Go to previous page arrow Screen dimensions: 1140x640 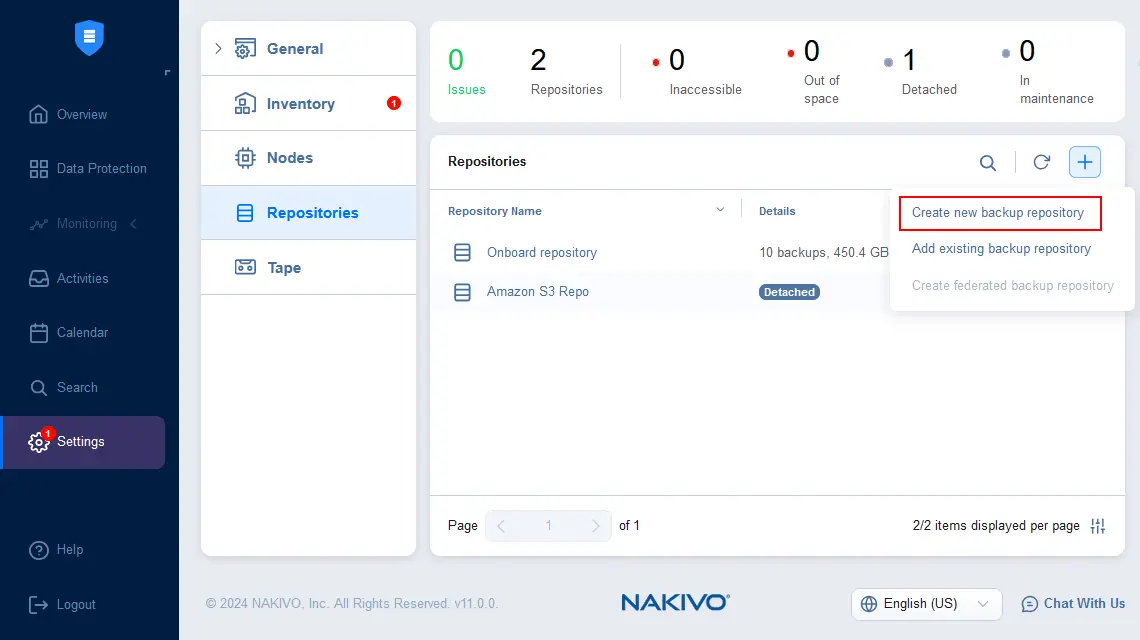(x=501, y=526)
